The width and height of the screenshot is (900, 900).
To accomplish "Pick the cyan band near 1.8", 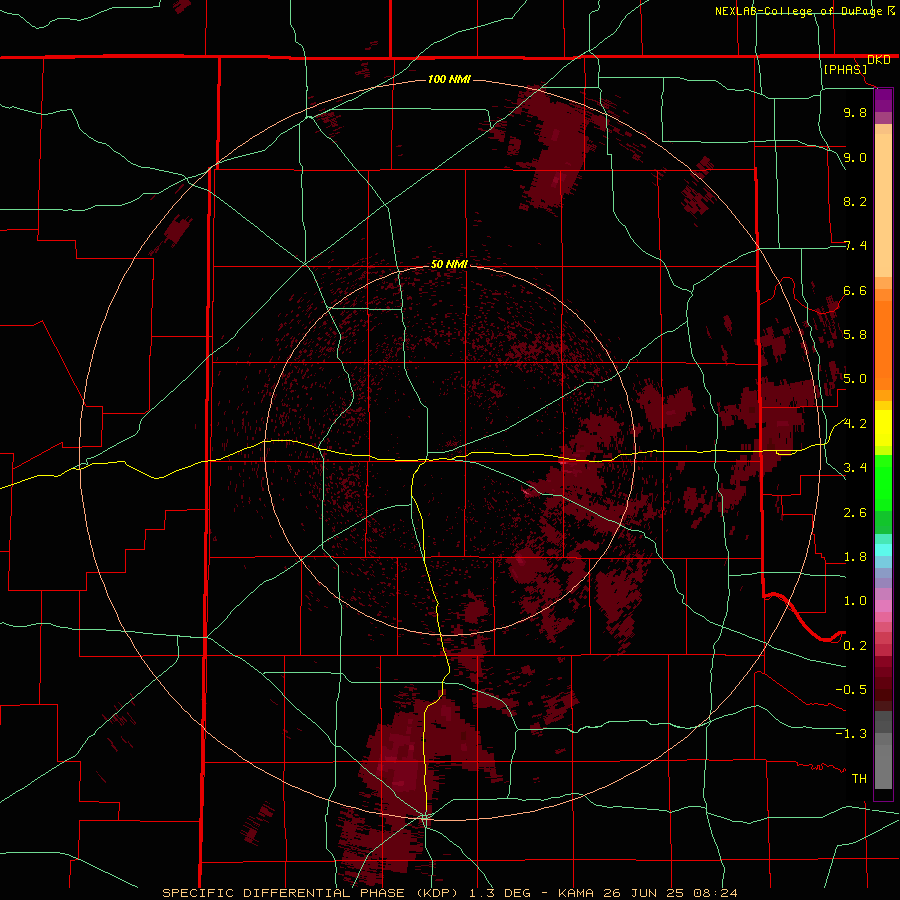I will pyautogui.click(x=883, y=550).
